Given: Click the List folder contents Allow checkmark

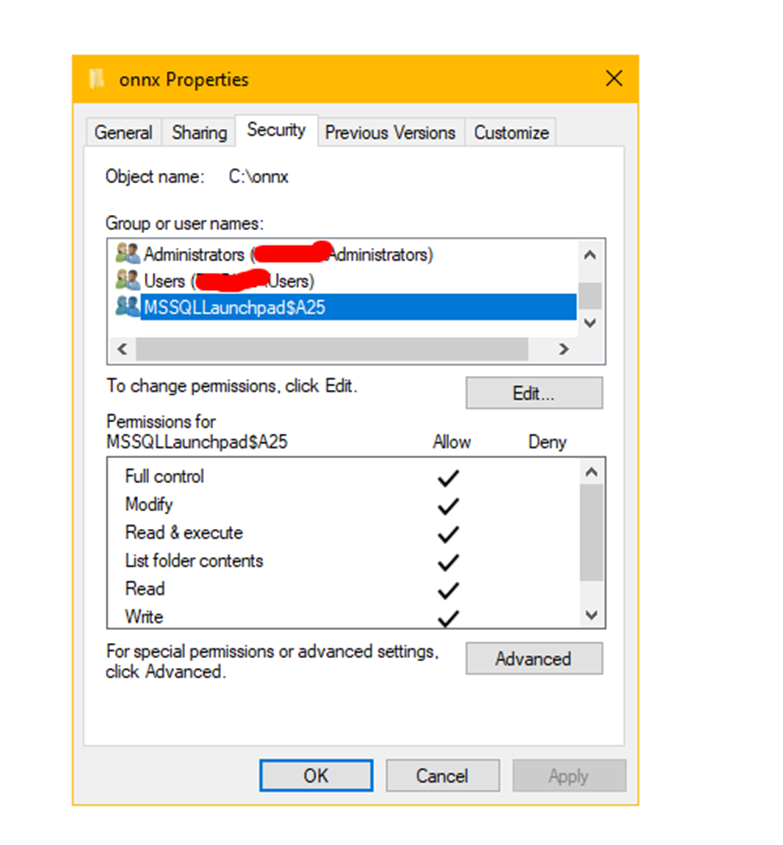Looking at the screenshot, I should [x=448, y=562].
